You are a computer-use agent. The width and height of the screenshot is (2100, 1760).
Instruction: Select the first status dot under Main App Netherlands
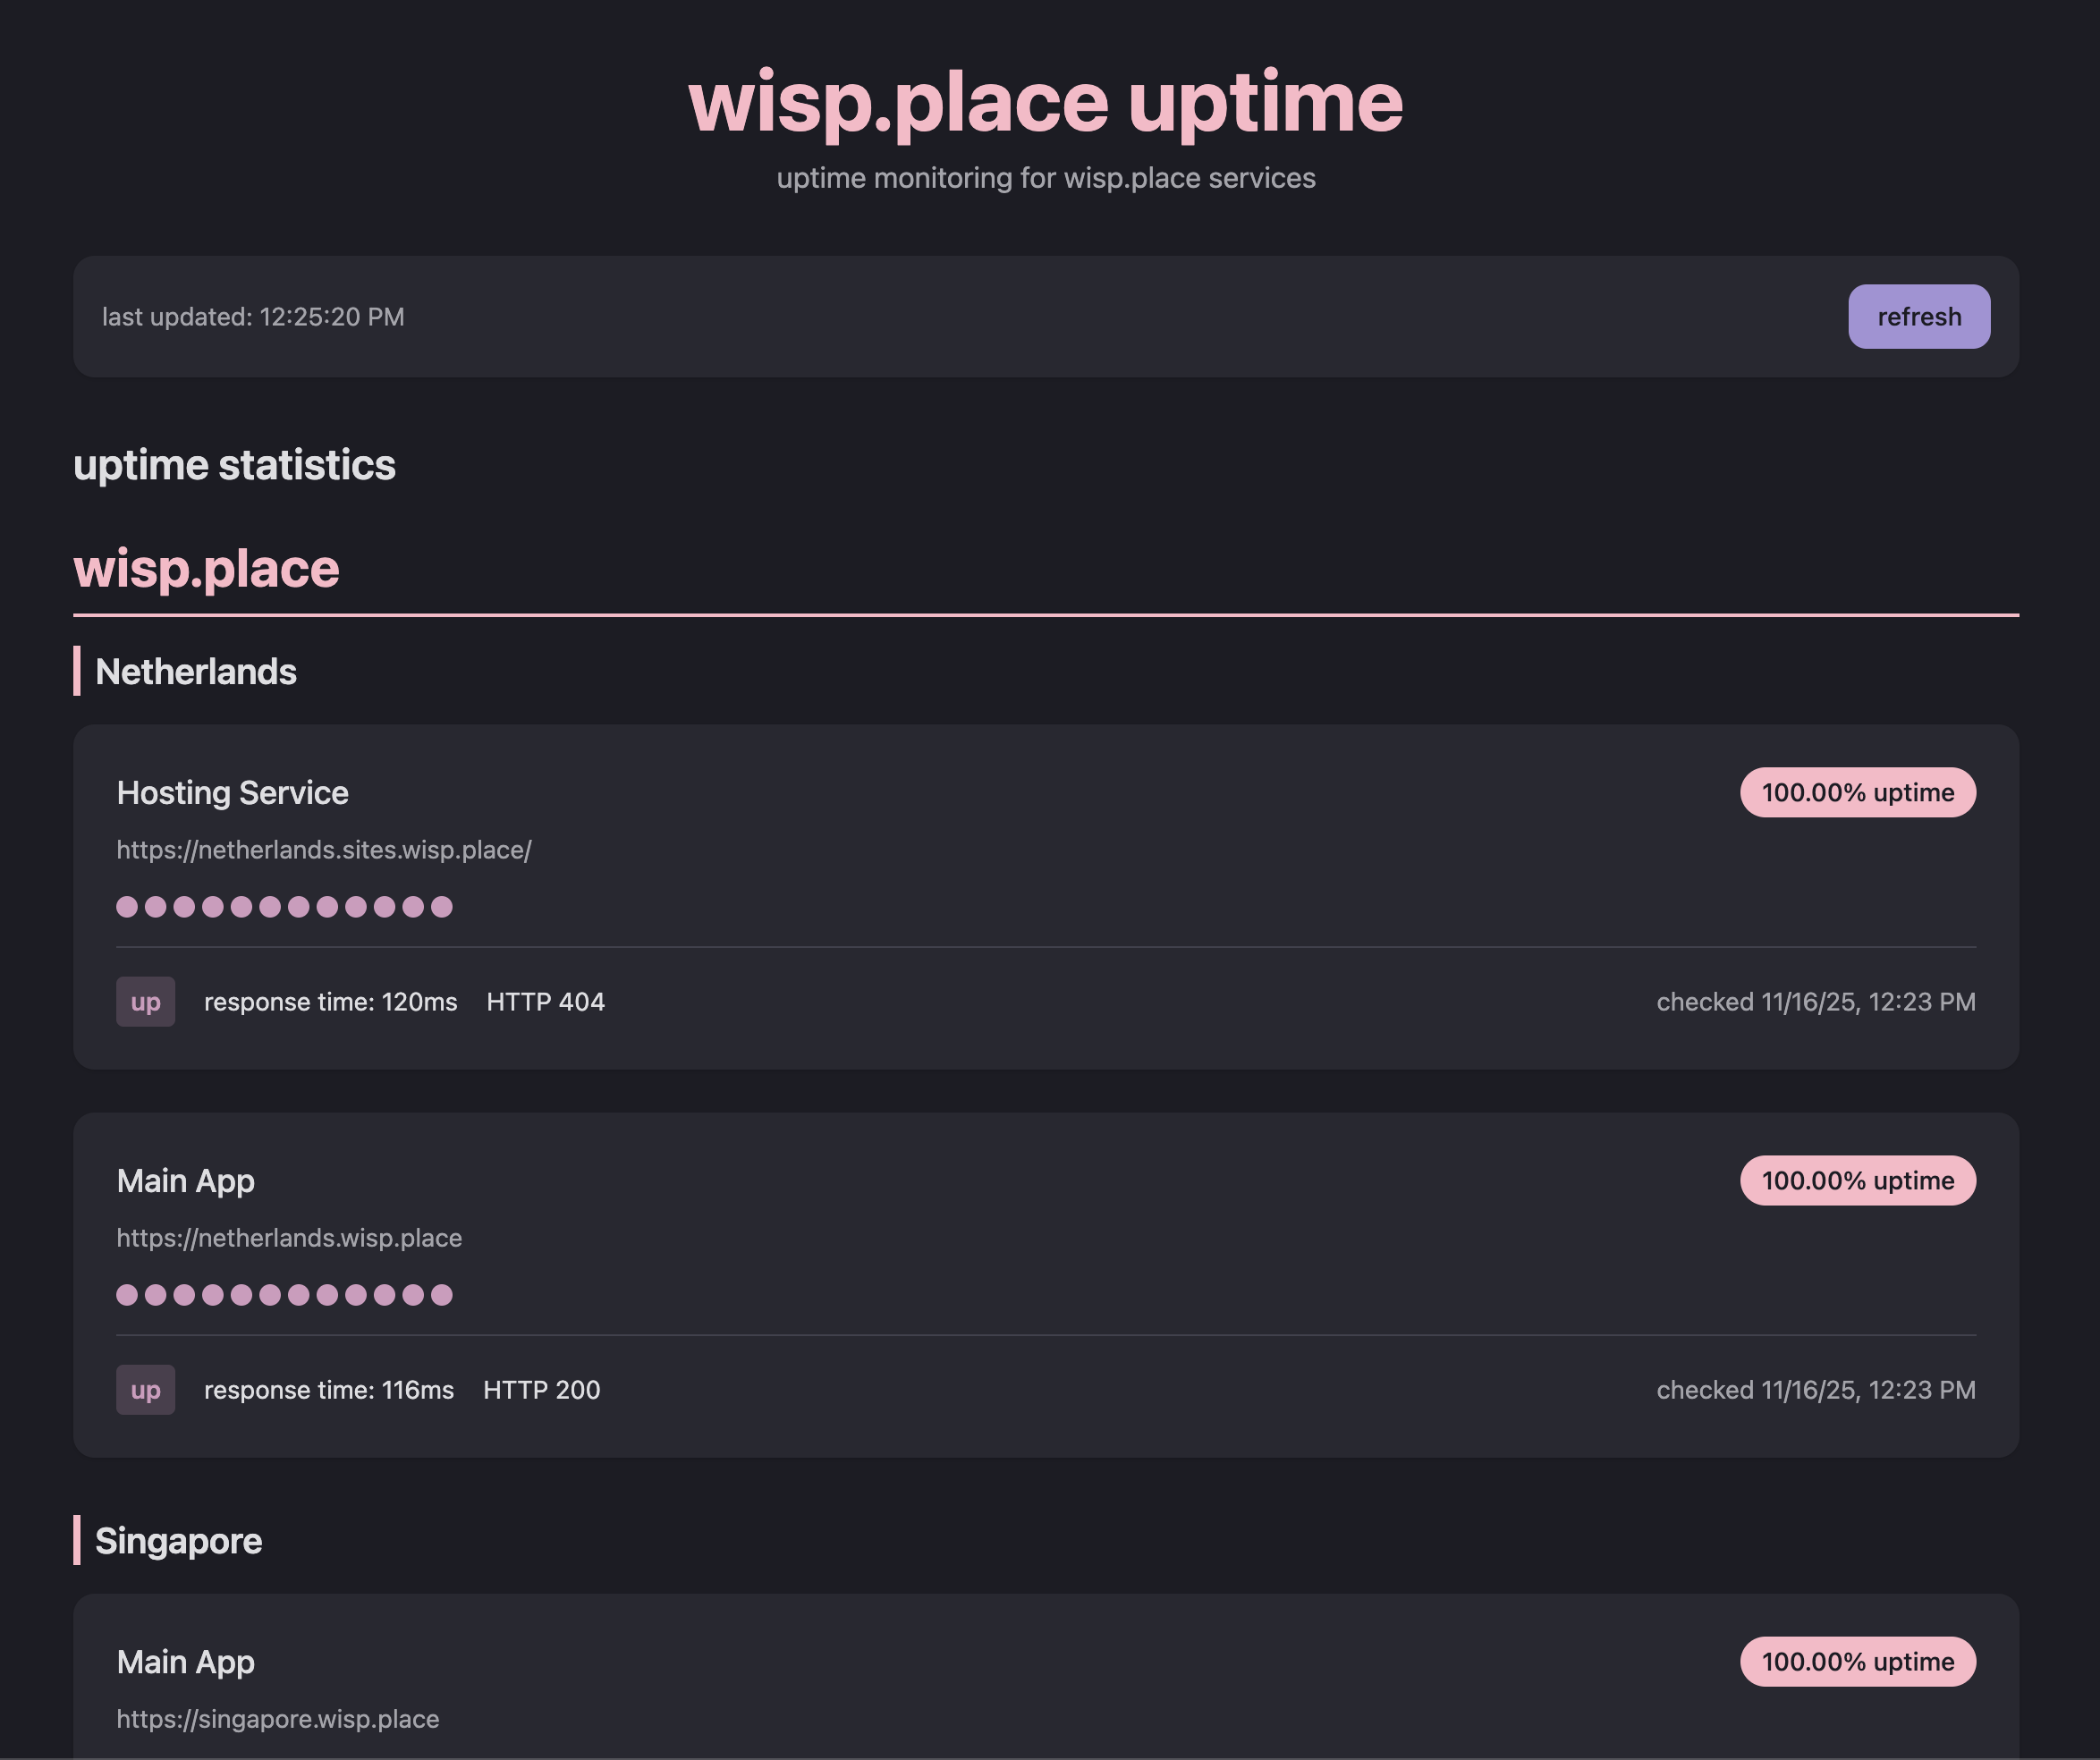[x=127, y=1295]
